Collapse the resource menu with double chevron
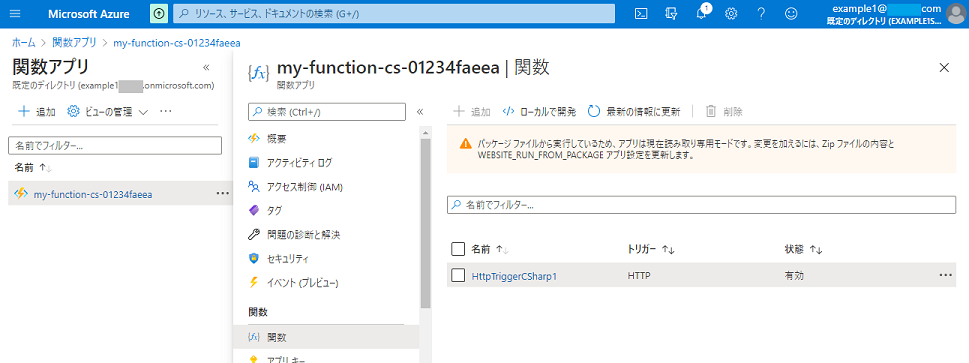This screenshot has height=363, width=969. [420, 112]
